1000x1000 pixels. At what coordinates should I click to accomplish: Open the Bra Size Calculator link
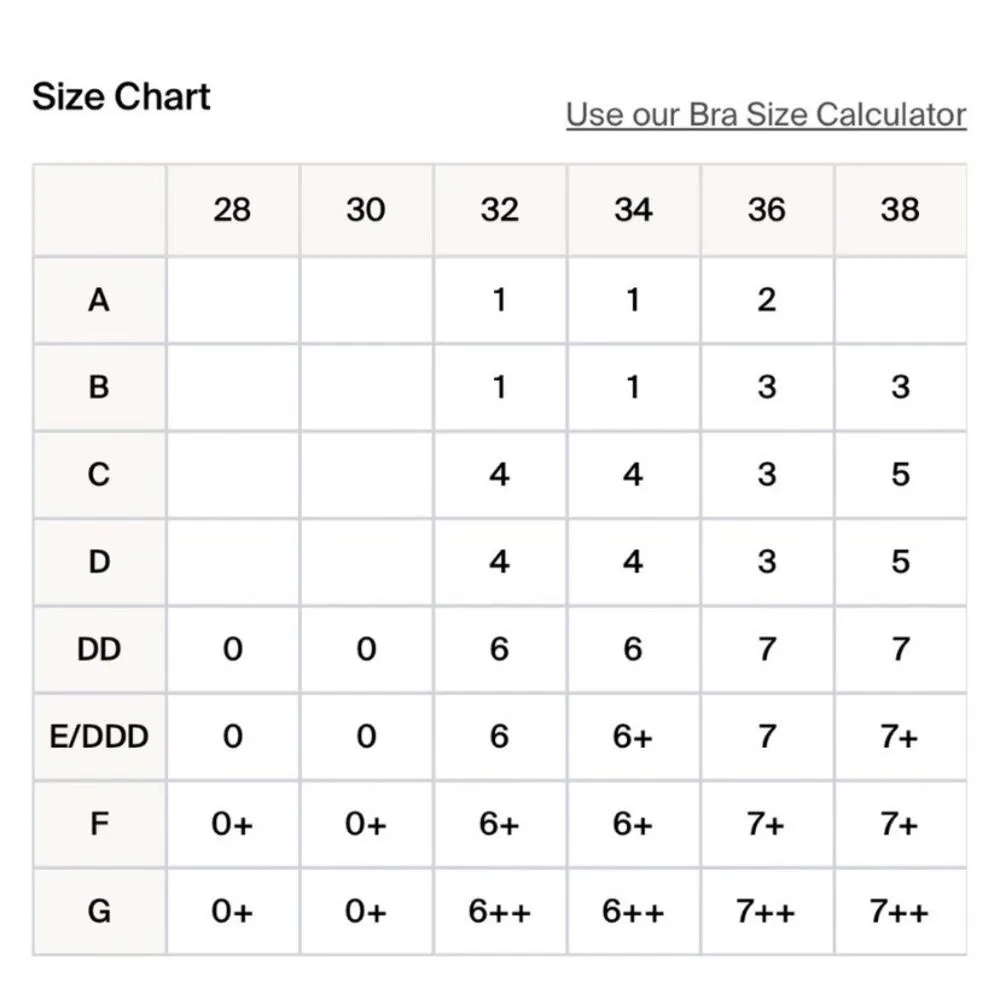pyautogui.click(x=765, y=115)
